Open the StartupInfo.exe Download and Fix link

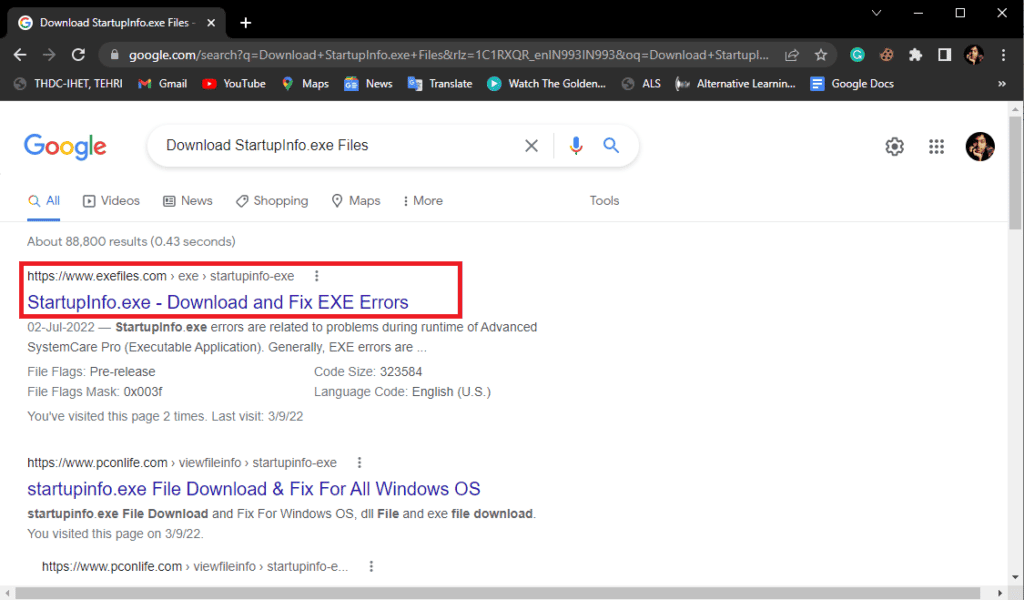(x=219, y=301)
